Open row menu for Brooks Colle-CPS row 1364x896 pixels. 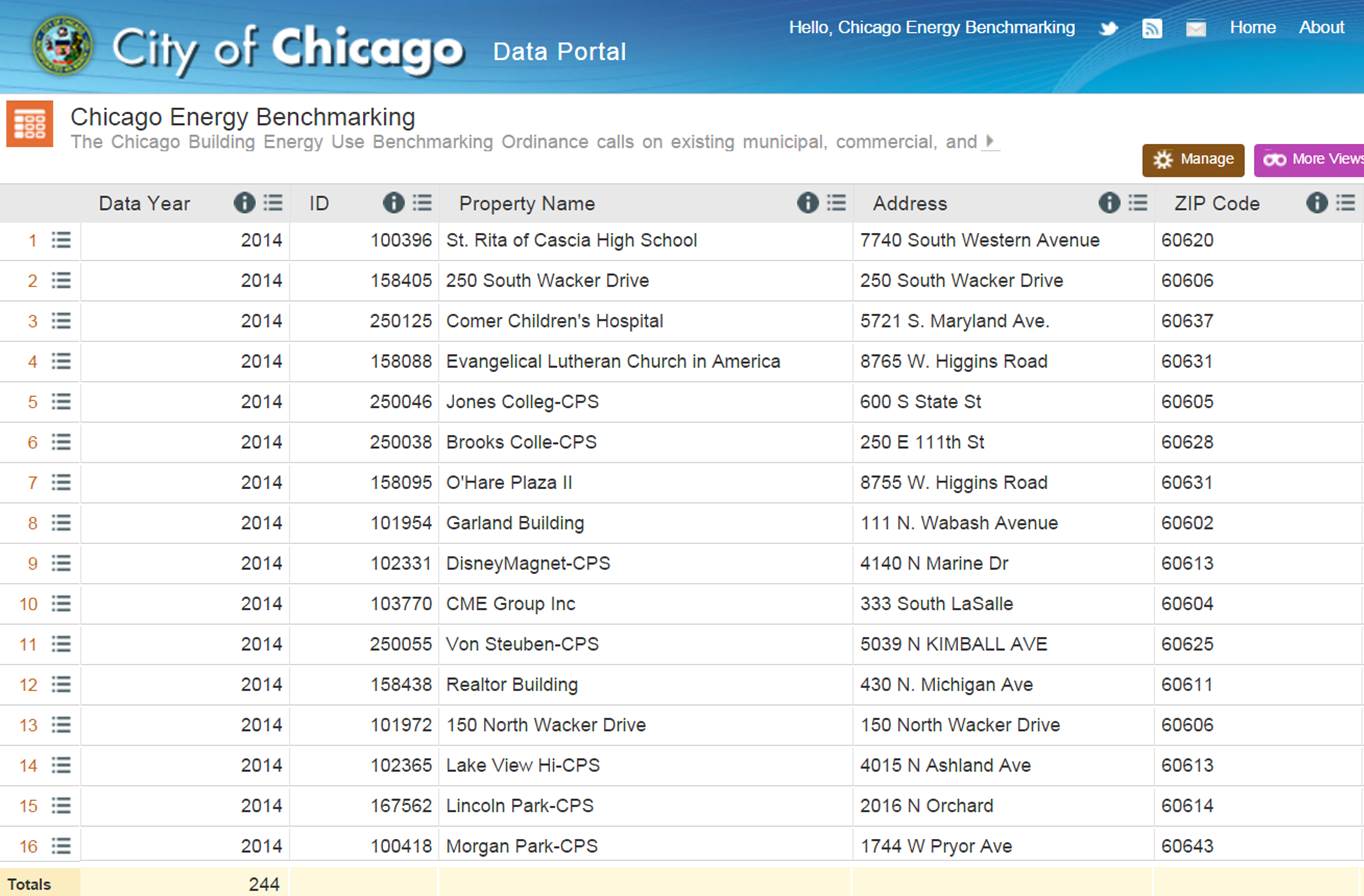tap(61, 442)
